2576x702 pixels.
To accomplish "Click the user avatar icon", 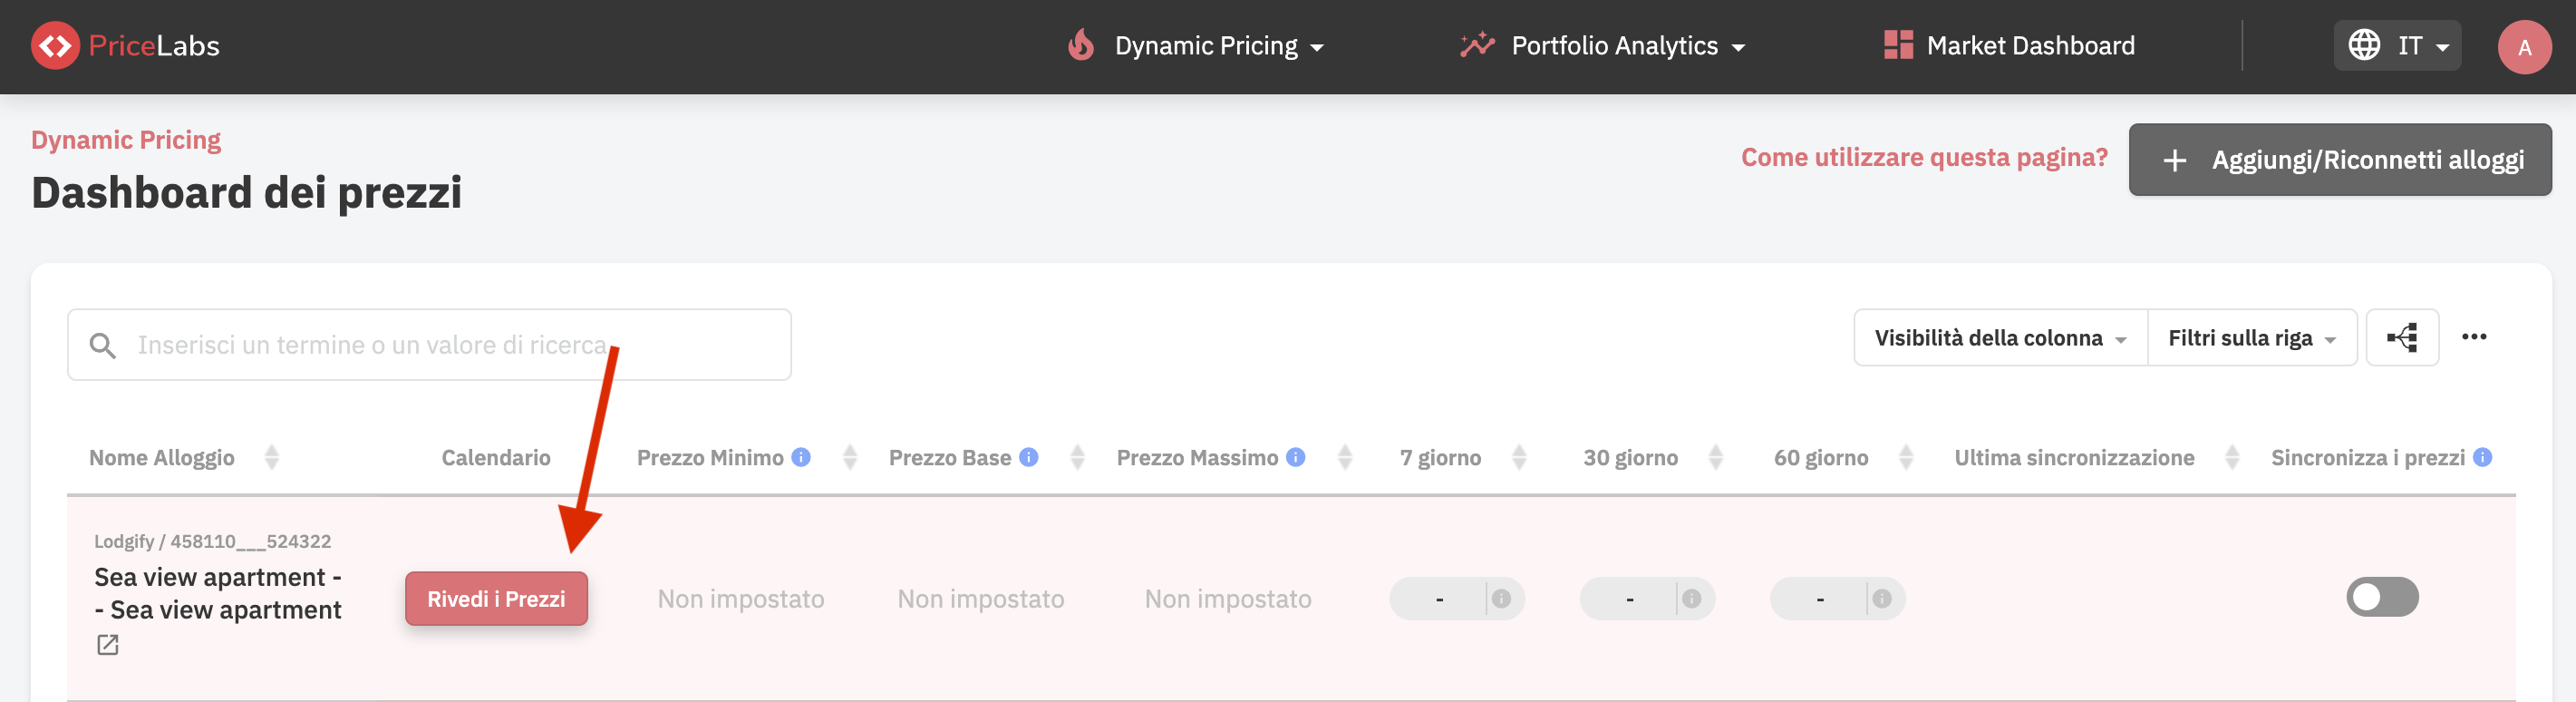I will tap(2523, 47).
